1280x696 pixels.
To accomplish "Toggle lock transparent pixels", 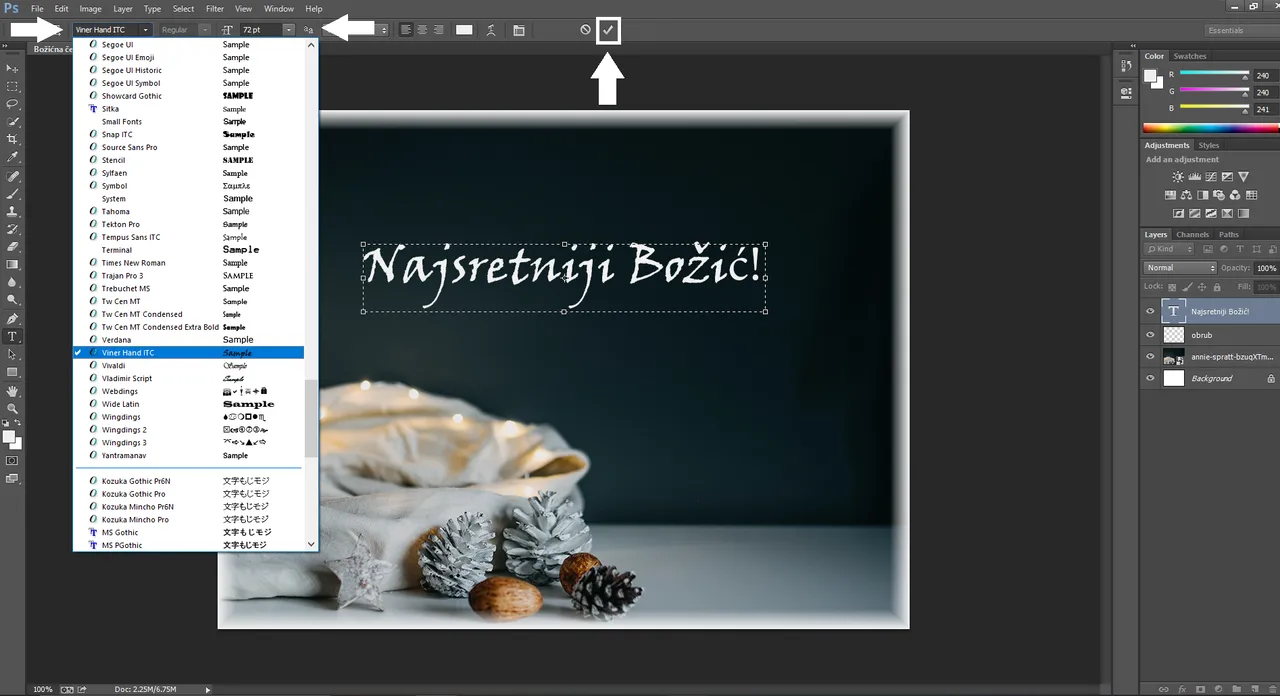I will (x=1170, y=286).
